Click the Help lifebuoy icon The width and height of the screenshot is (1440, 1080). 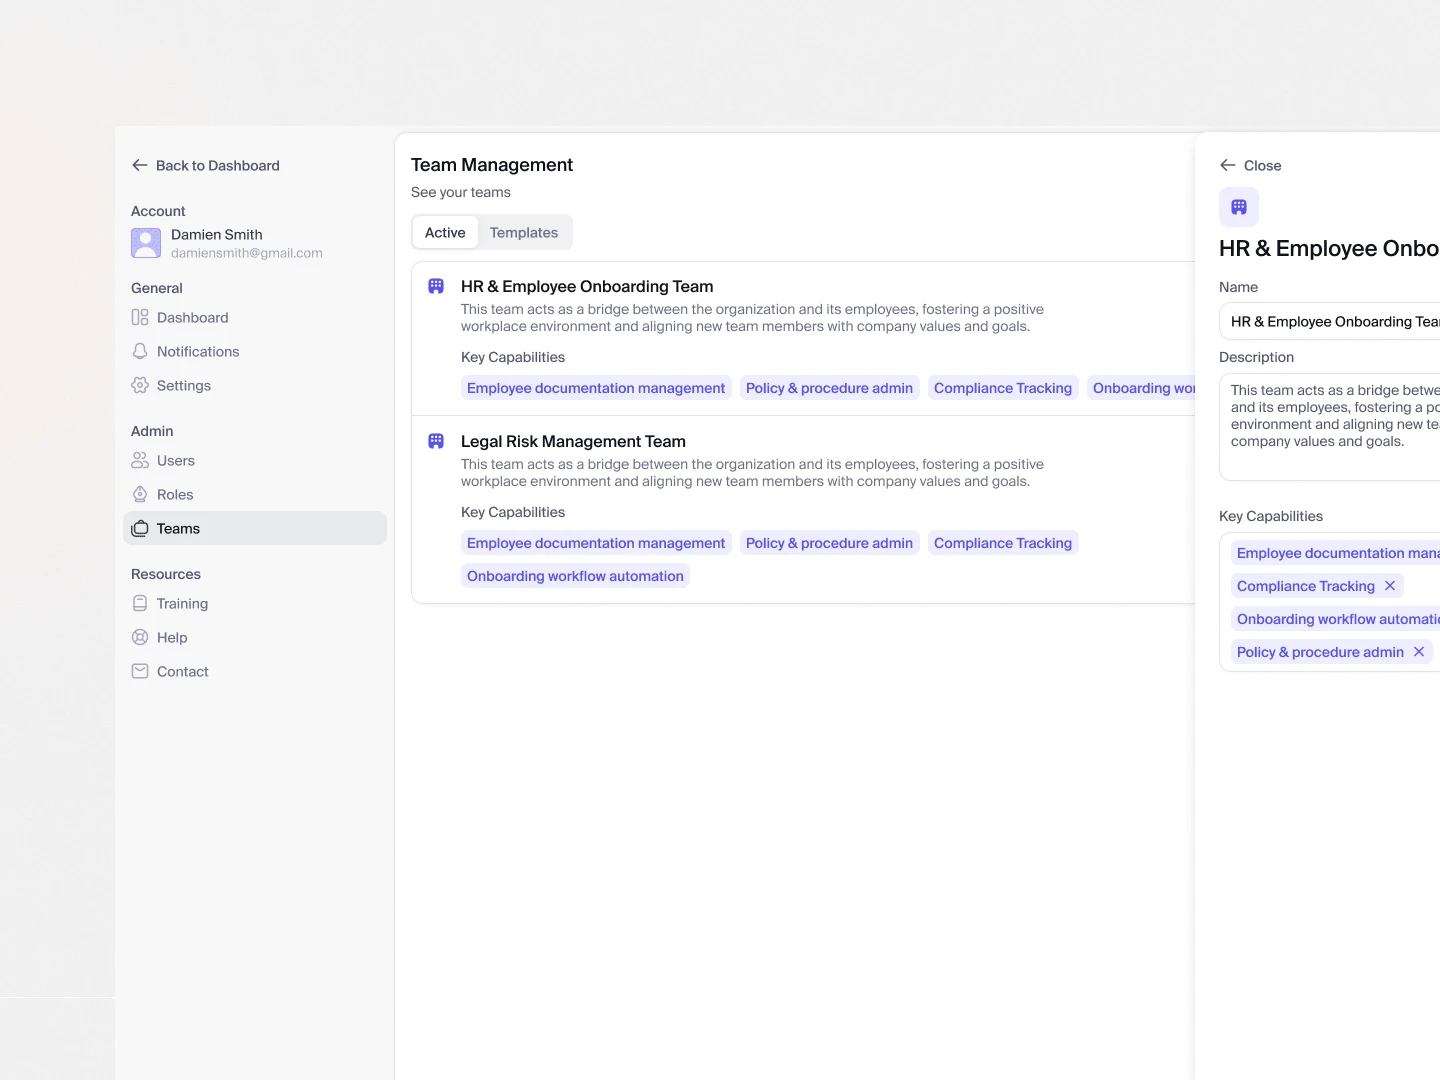coord(140,638)
